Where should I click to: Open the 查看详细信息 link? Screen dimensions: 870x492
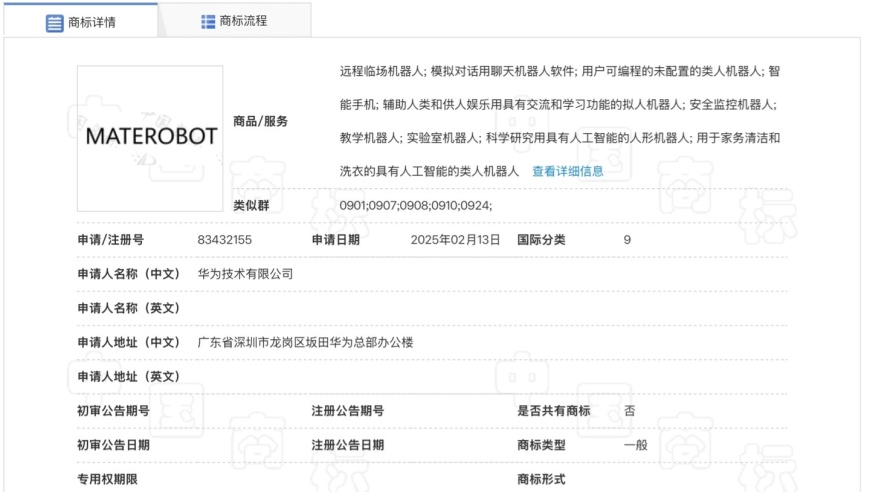point(568,171)
